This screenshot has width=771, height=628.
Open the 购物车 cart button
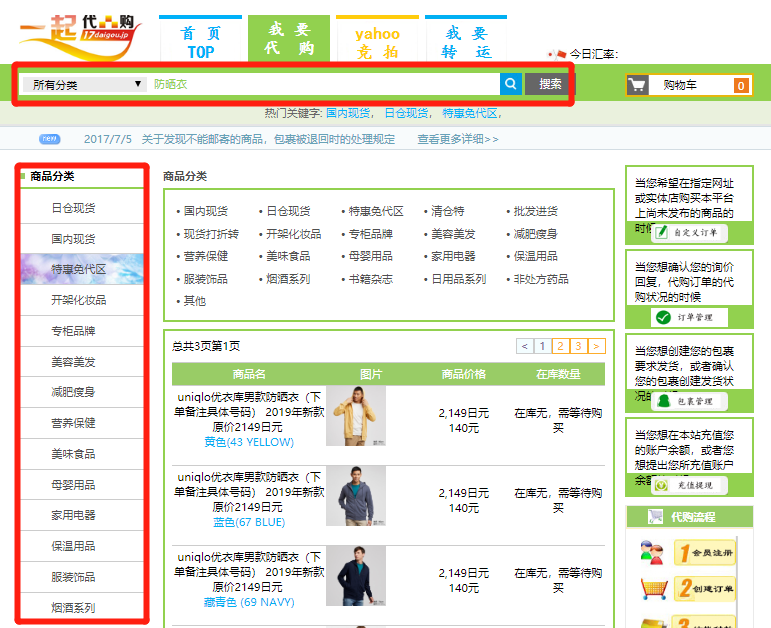(x=689, y=85)
